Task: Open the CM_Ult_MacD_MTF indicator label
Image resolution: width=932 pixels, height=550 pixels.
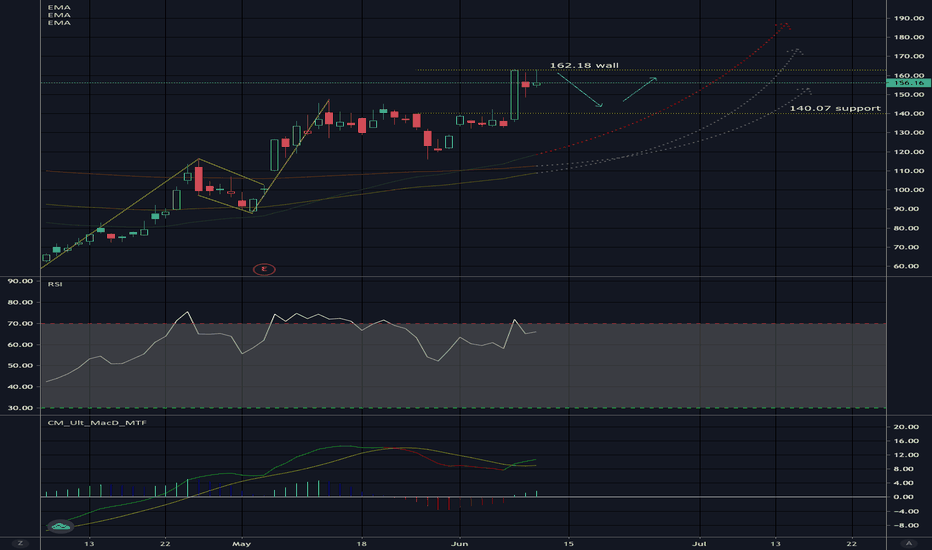Action: (x=97, y=423)
